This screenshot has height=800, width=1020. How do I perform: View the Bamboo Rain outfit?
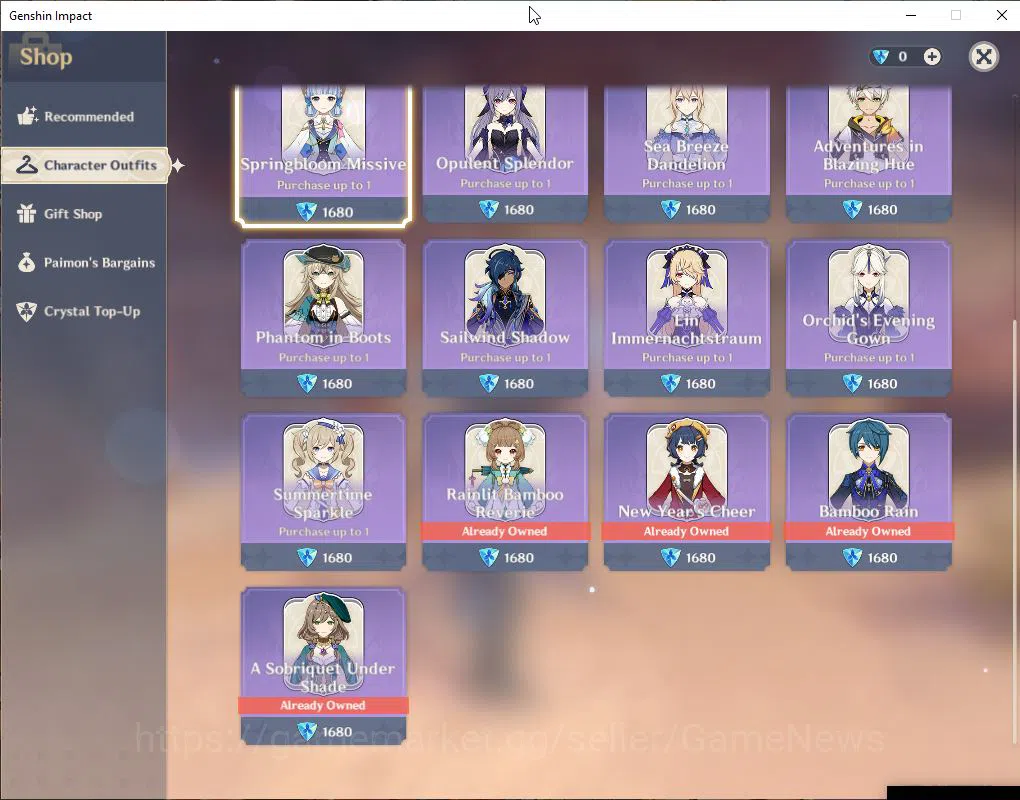(x=868, y=492)
